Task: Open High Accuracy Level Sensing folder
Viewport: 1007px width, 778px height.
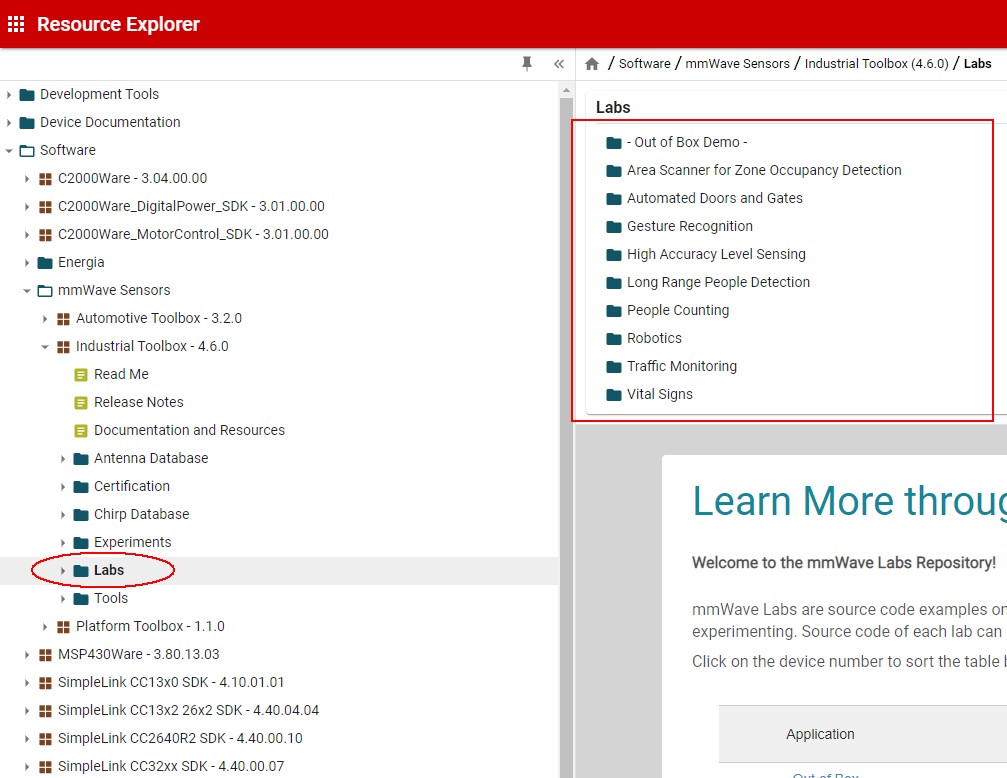Action: [716, 254]
